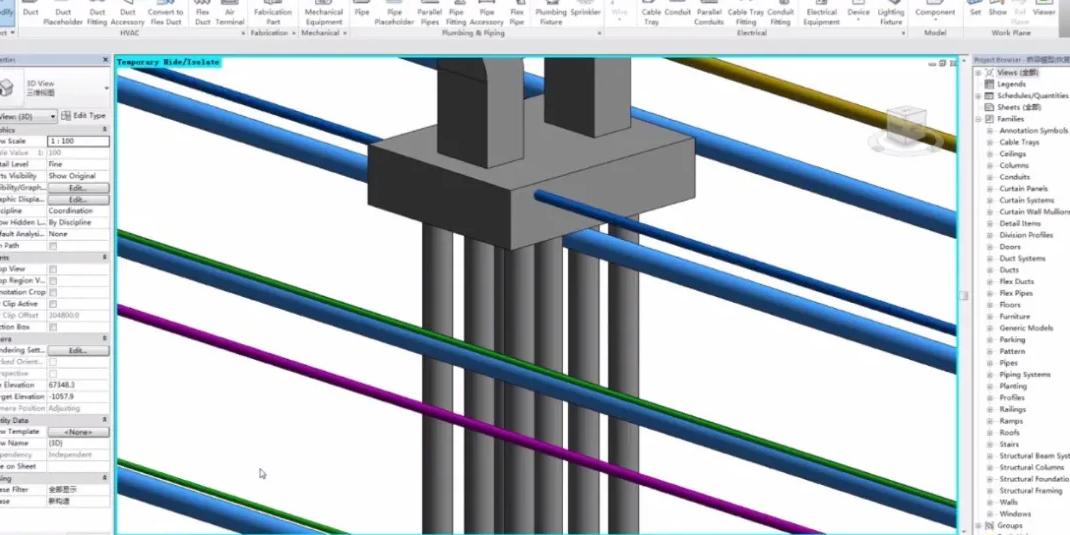Toggle the Crop Region Visible checkbox
Viewport: 1070px width, 535px height.
click(53, 281)
